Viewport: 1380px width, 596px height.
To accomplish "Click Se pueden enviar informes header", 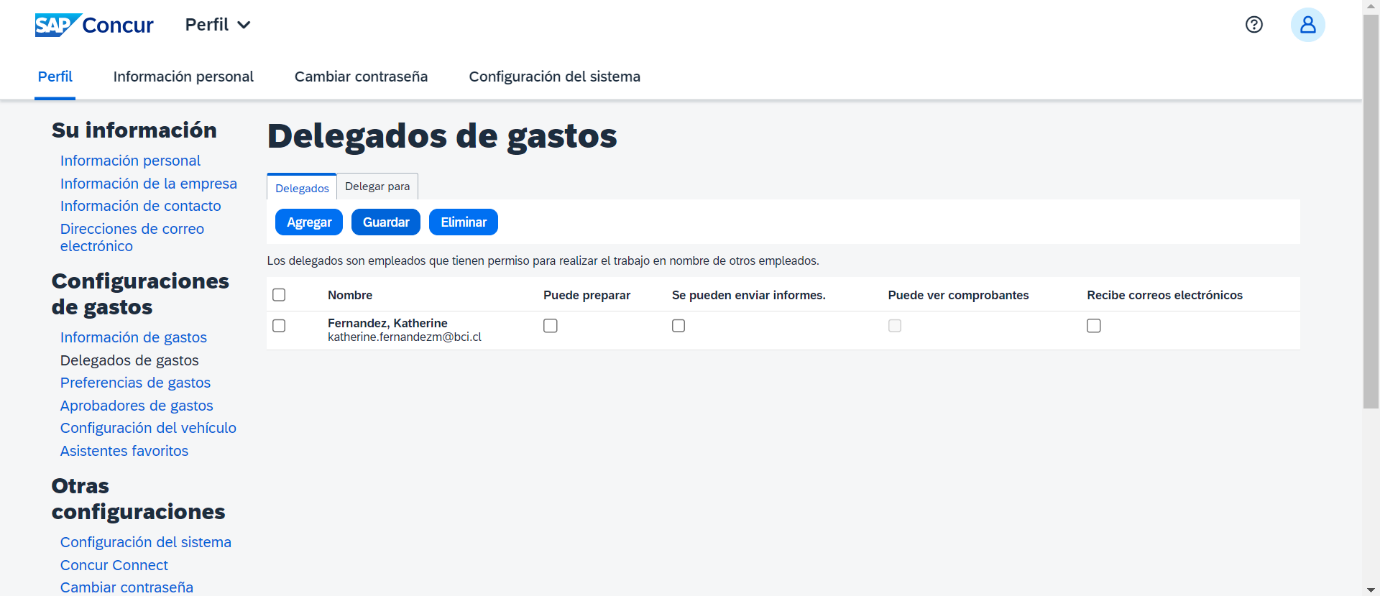I will (x=749, y=295).
